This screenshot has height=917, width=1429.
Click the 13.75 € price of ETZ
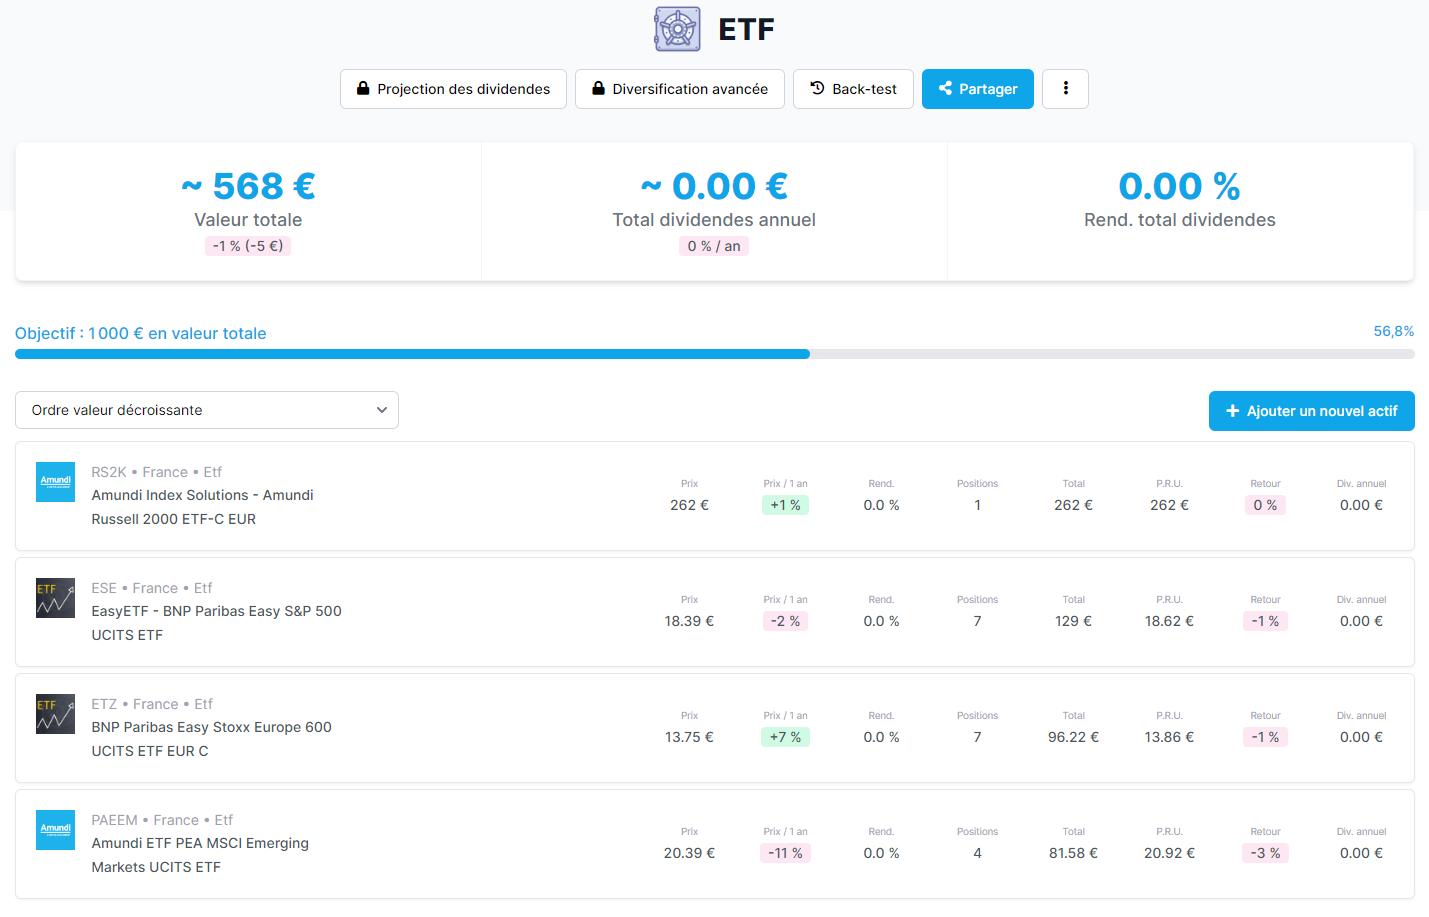point(689,737)
